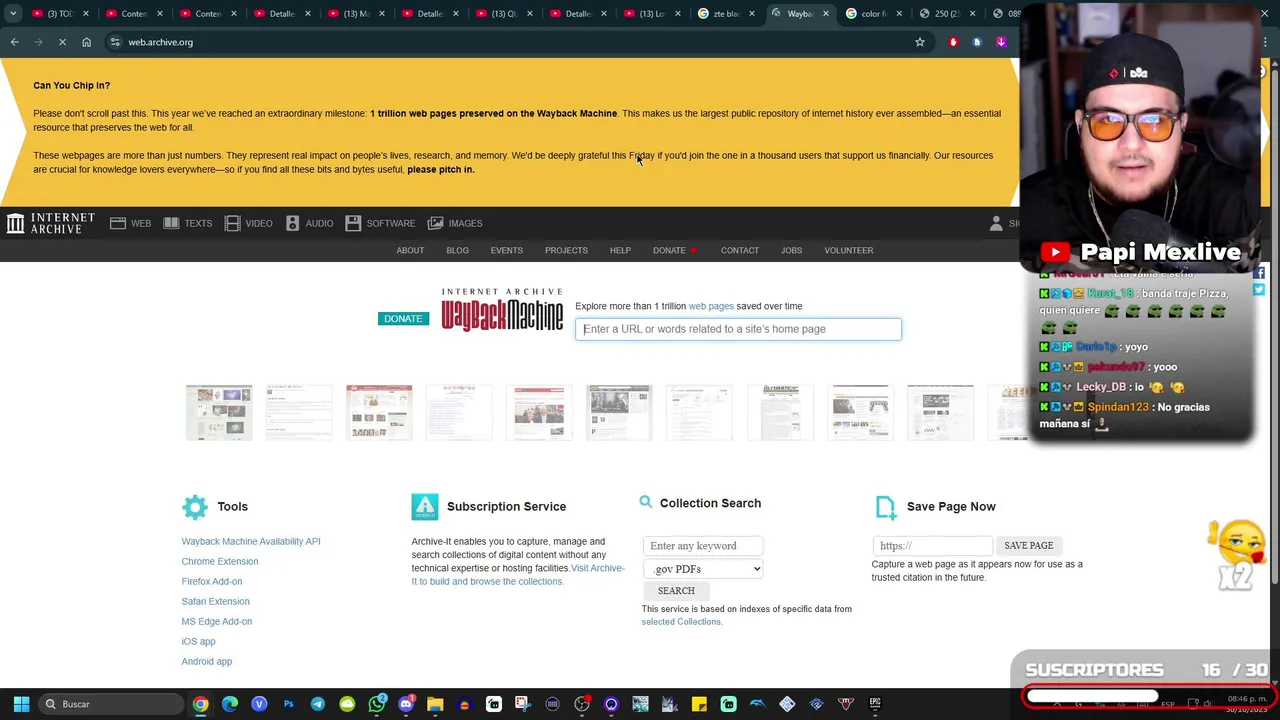1280x720 pixels.
Task: Open the iOS app link
Action: [198, 641]
